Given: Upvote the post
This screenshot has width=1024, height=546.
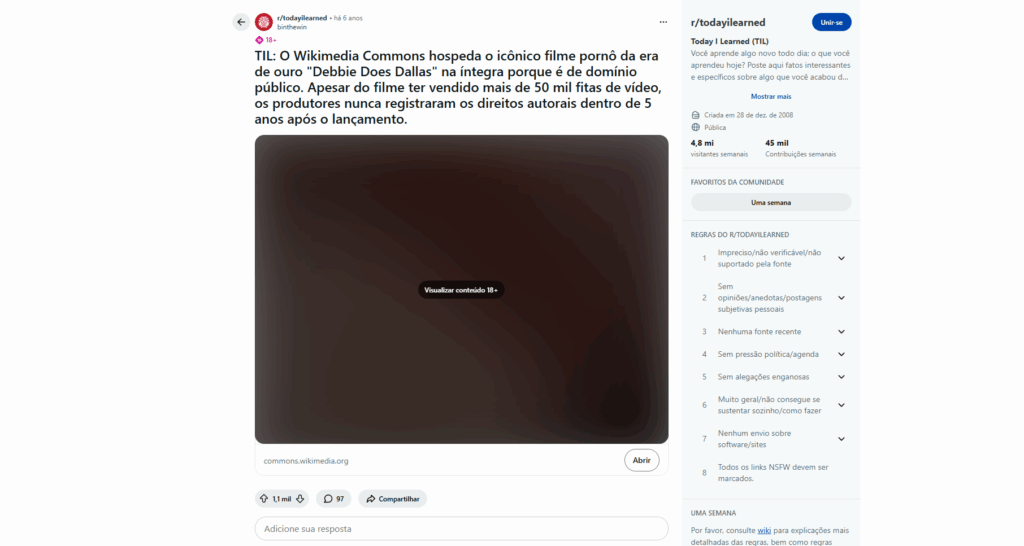Looking at the screenshot, I should [x=264, y=499].
